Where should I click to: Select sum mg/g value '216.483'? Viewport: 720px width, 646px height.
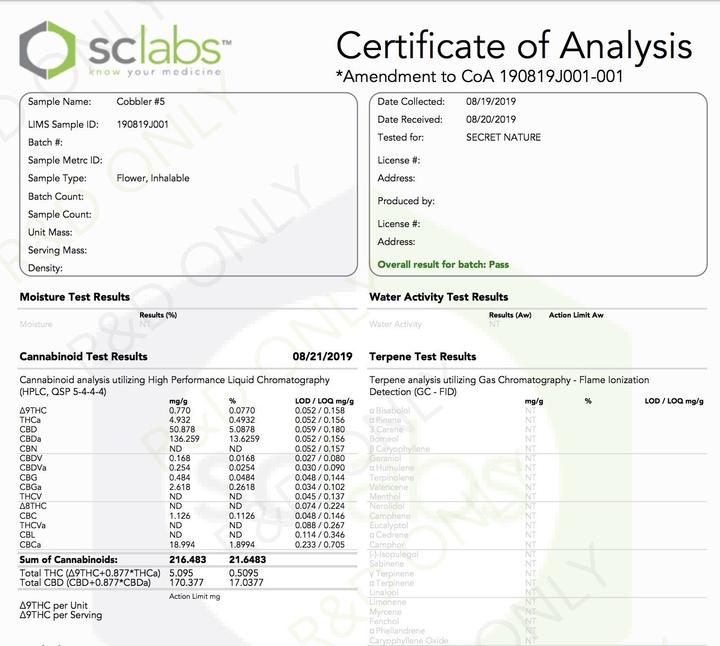(187, 560)
